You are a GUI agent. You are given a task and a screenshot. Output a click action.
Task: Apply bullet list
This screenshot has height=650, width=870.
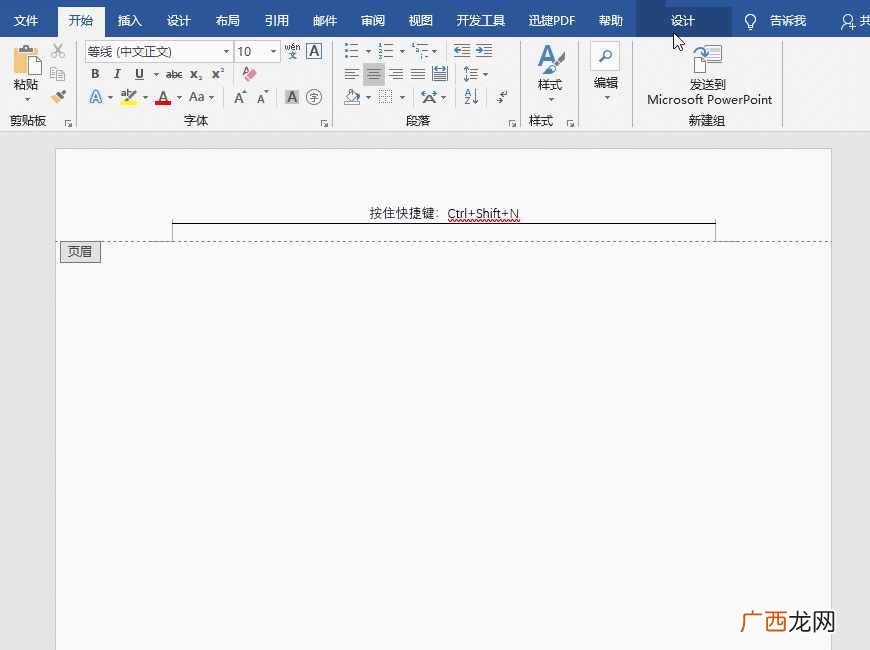tap(352, 51)
